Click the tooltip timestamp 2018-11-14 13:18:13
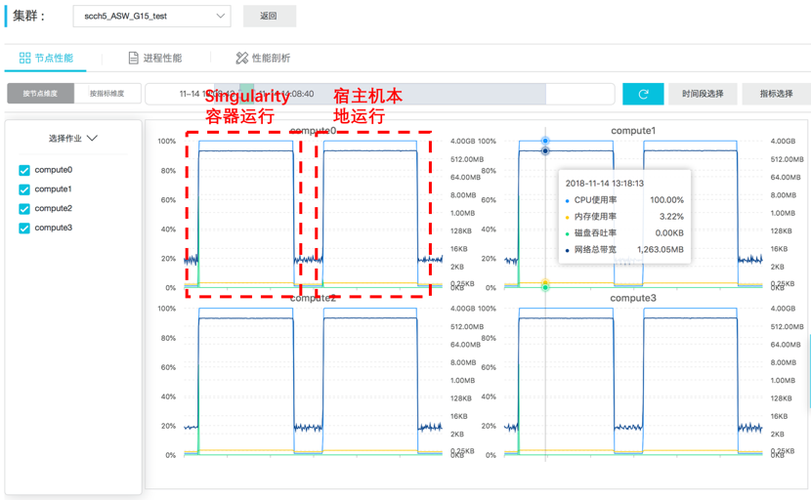 tap(605, 184)
